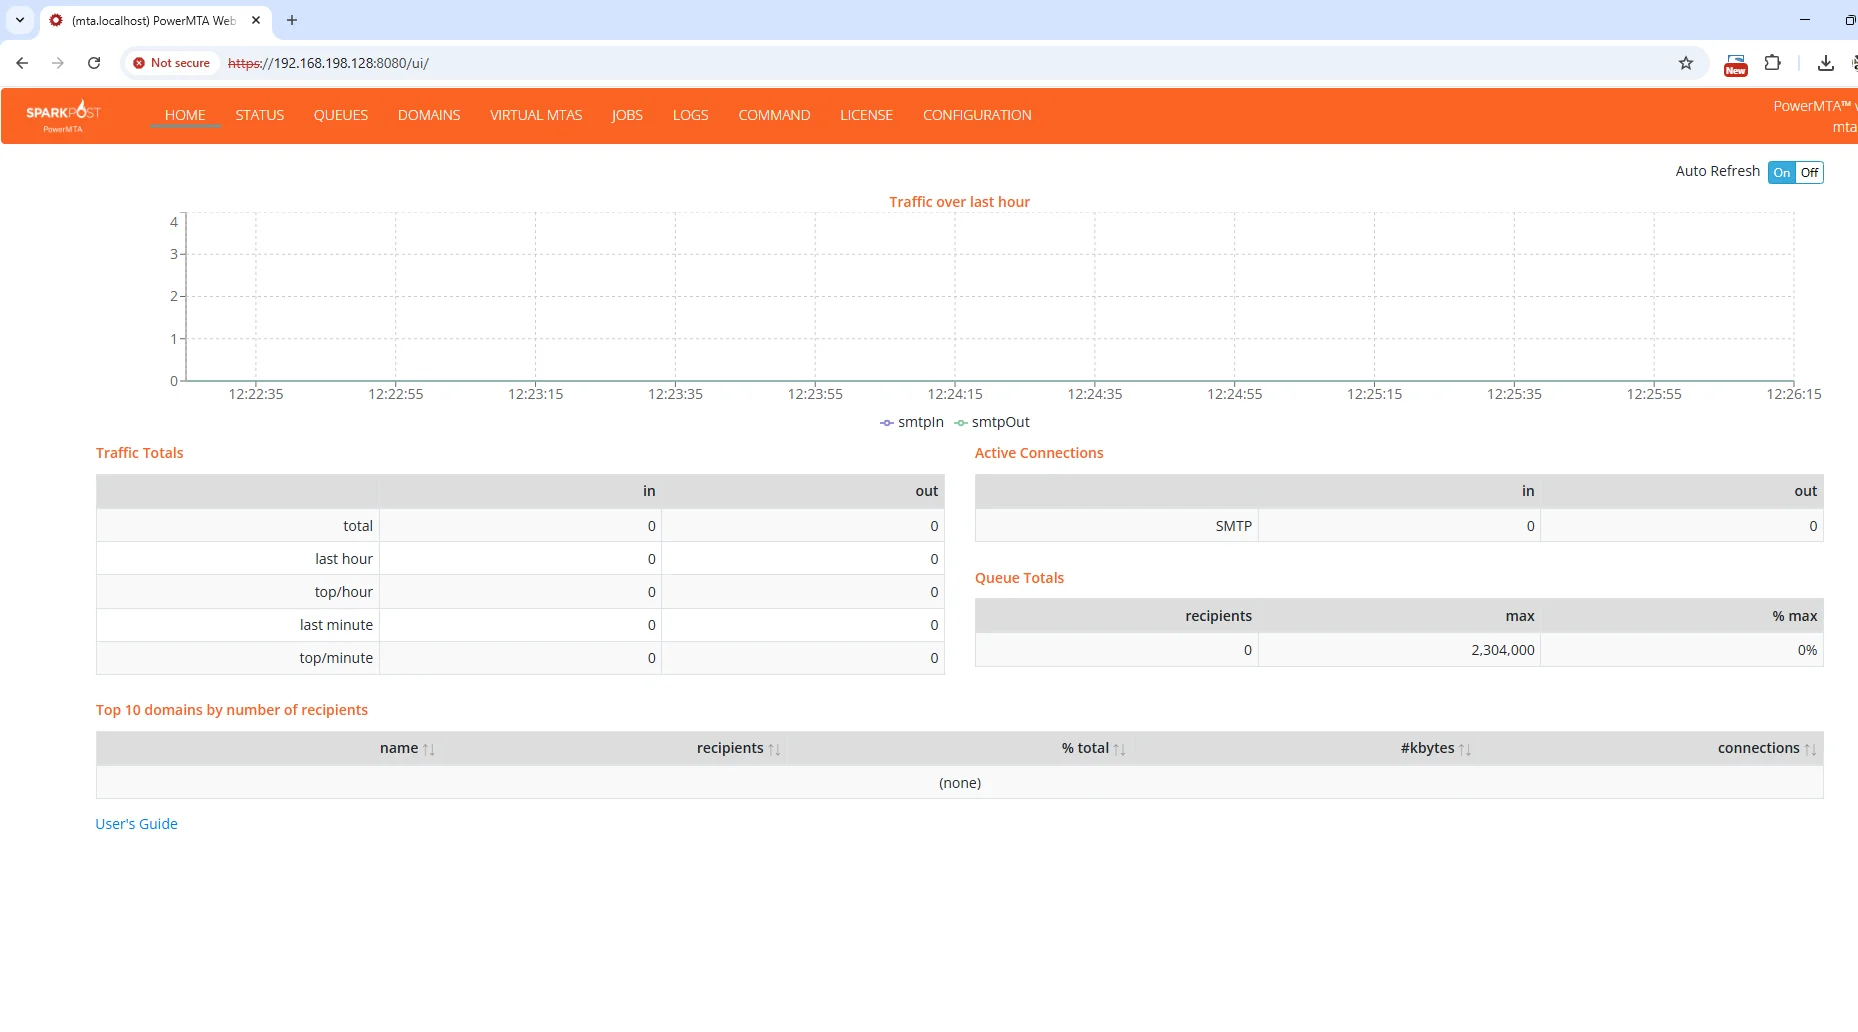Viewport: 1858px width, 1032px height.
Task: Click the last minute row label
Action: [336, 625]
